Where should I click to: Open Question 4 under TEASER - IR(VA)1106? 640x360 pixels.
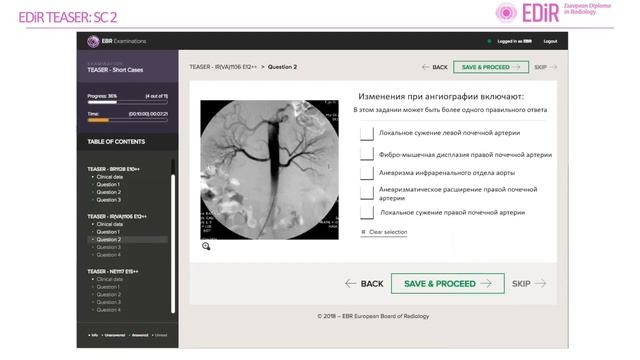(109, 255)
